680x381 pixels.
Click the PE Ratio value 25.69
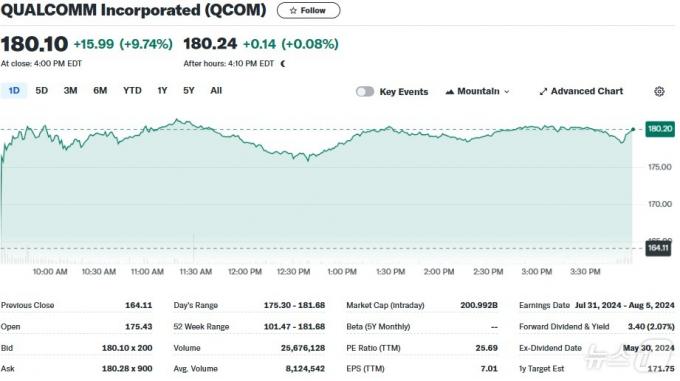(x=486, y=348)
